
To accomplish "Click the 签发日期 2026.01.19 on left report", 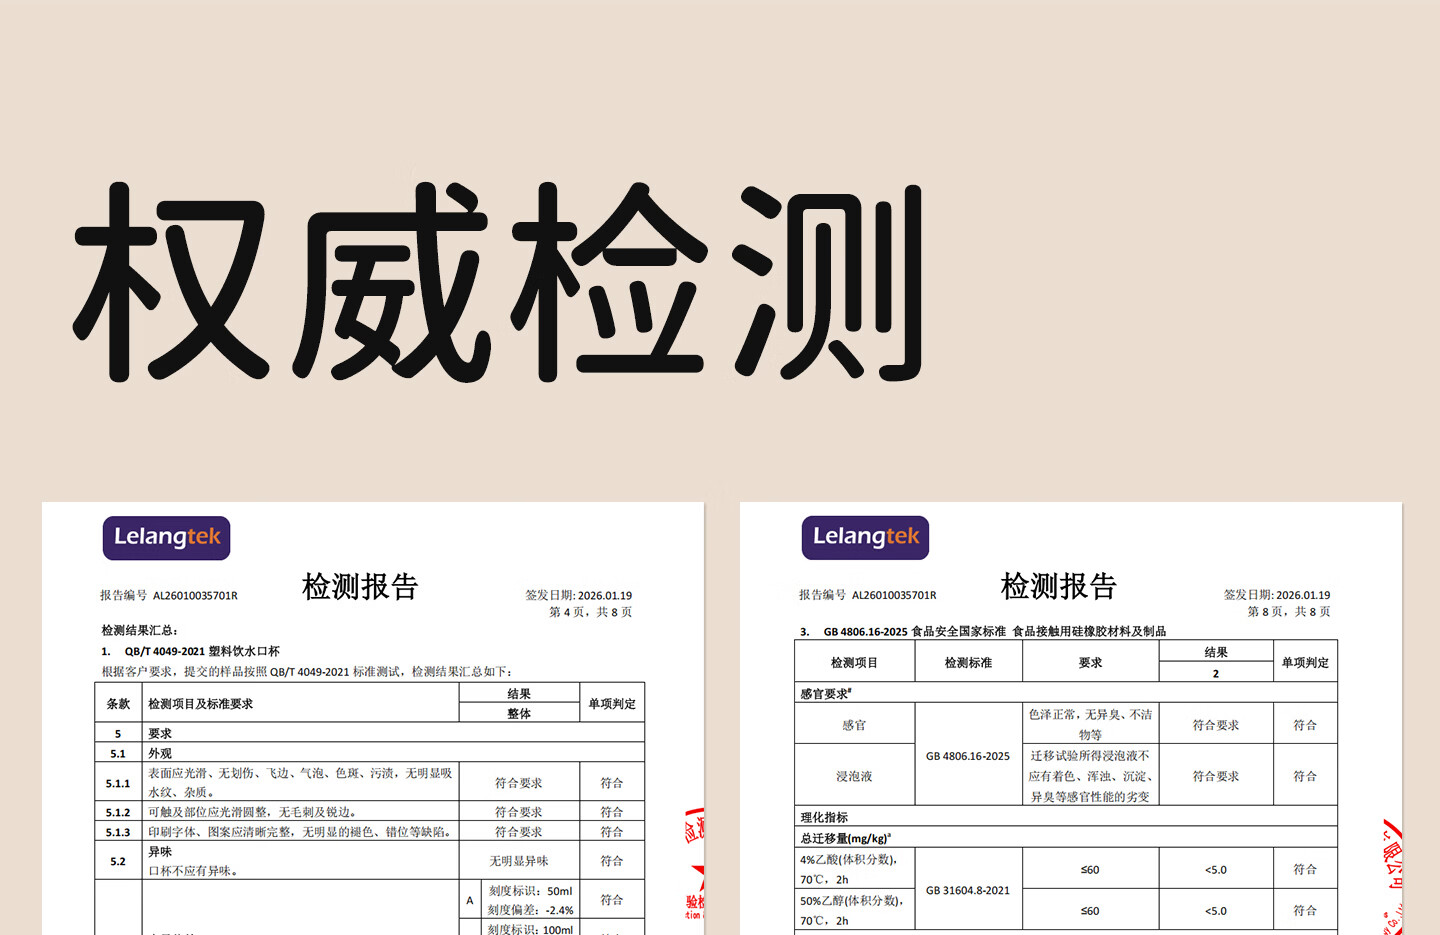I will click(x=578, y=595).
